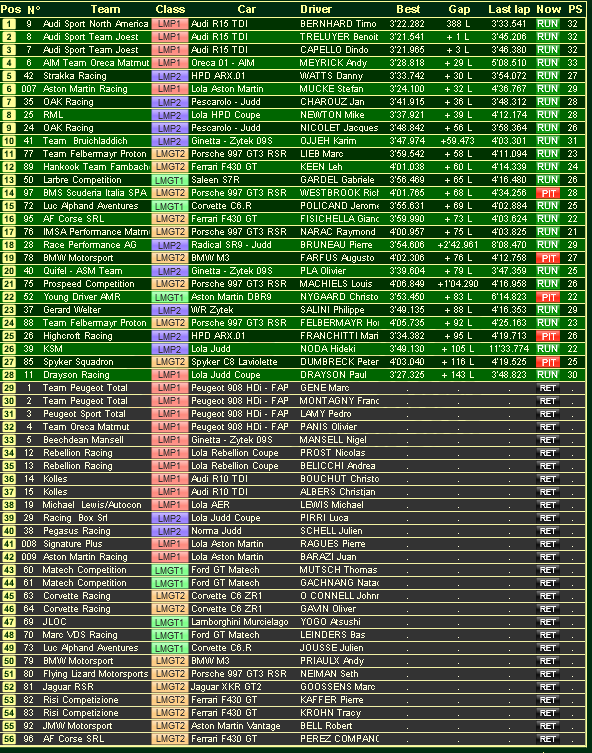
Task: Click driver NICOLET Jacques
Action: (339, 127)
